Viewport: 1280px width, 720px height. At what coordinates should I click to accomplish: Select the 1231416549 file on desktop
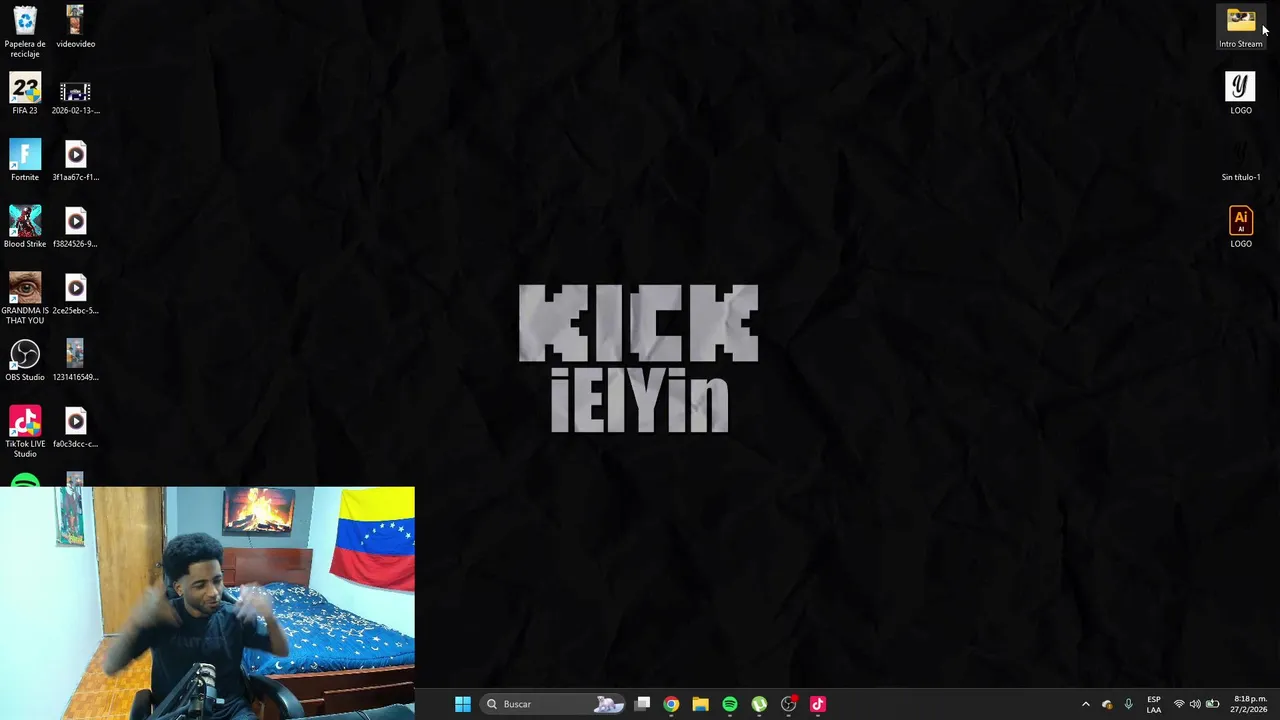tap(75, 360)
